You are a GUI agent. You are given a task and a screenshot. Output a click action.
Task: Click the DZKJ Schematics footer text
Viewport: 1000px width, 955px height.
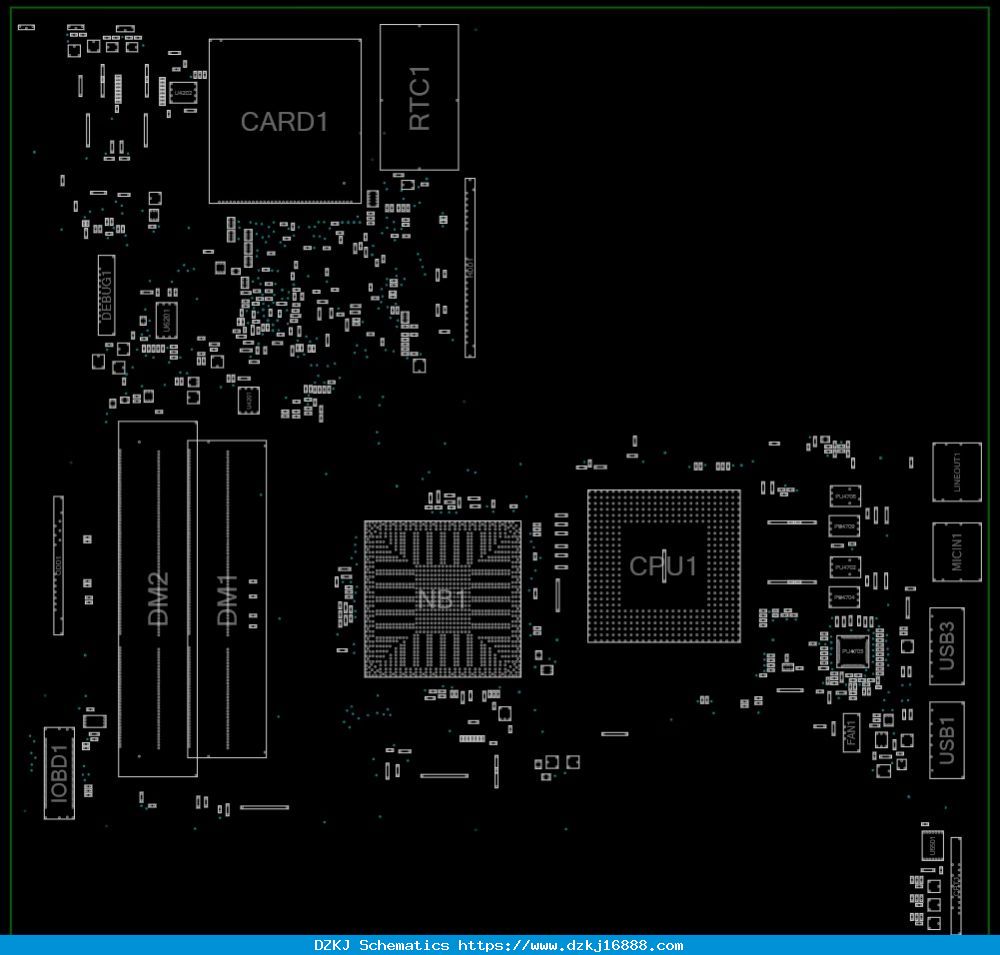(x=381, y=945)
